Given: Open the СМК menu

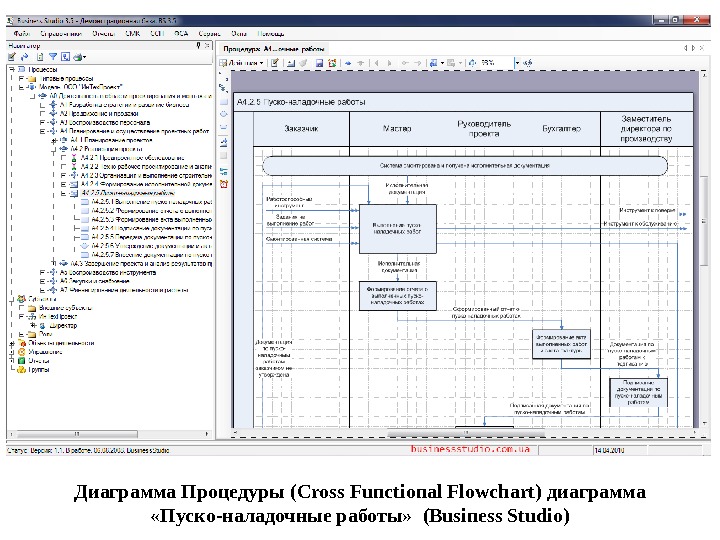Looking at the screenshot, I should pyautogui.click(x=133, y=34).
